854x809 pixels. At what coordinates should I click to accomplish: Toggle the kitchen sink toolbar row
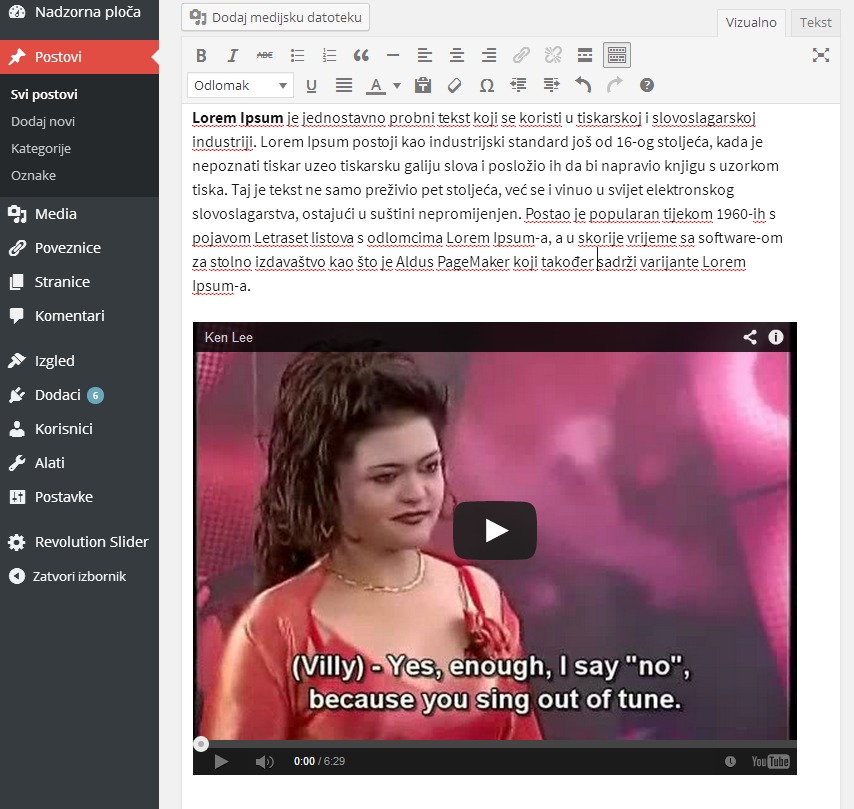pyautogui.click(x=617, y=55)
